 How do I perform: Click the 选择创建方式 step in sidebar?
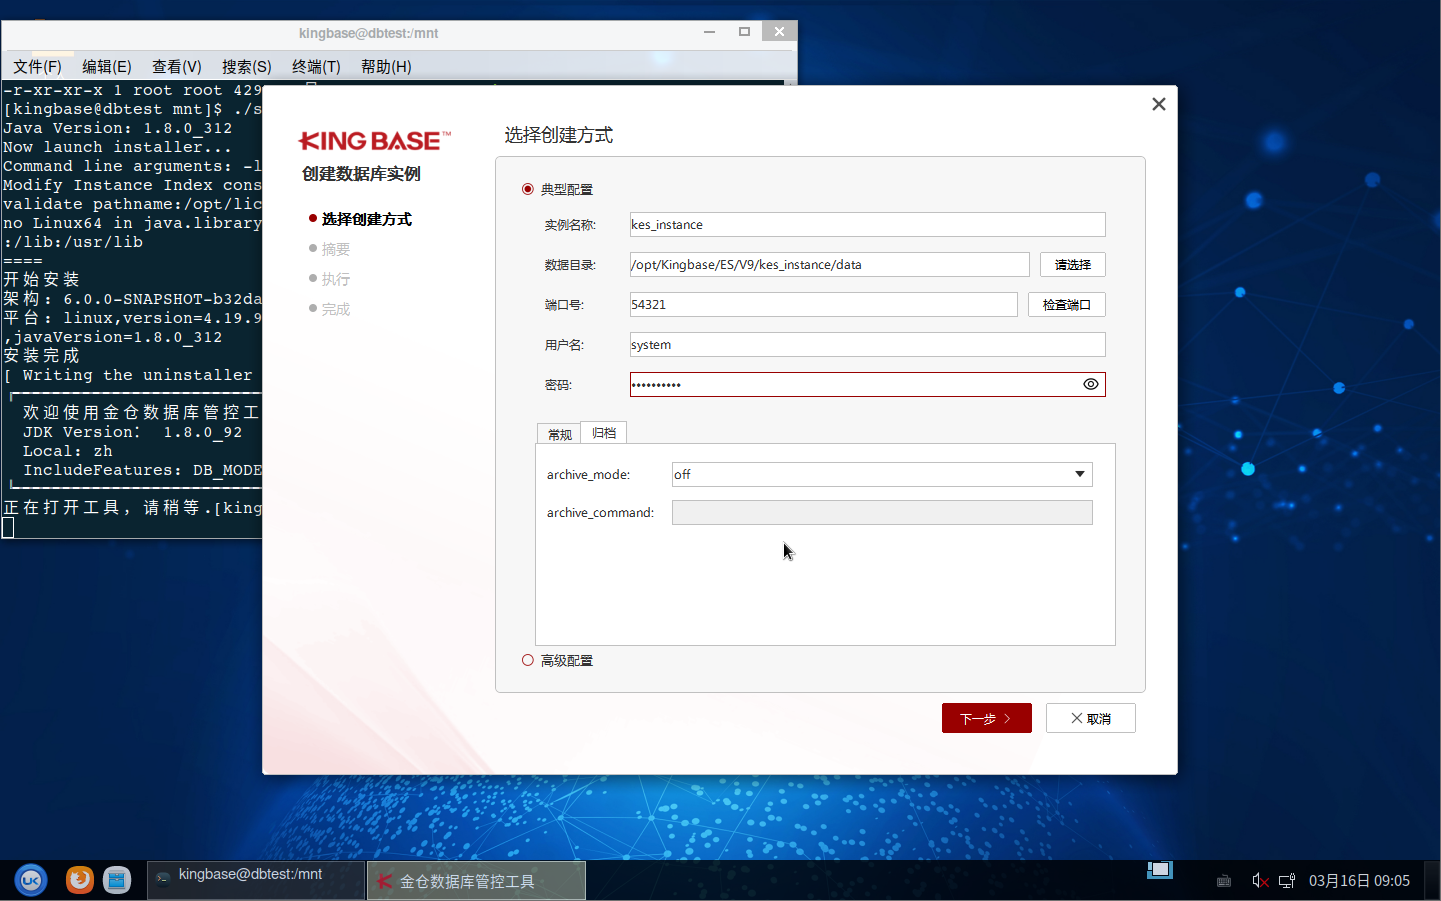pyautogui.click(x=366, y=219)
